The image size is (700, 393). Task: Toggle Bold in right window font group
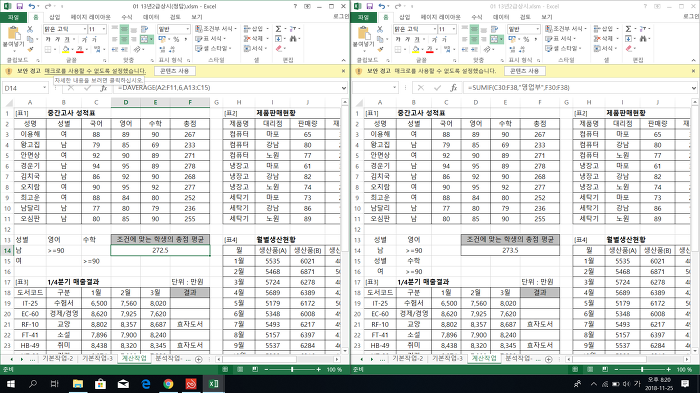tap(398, 39)
